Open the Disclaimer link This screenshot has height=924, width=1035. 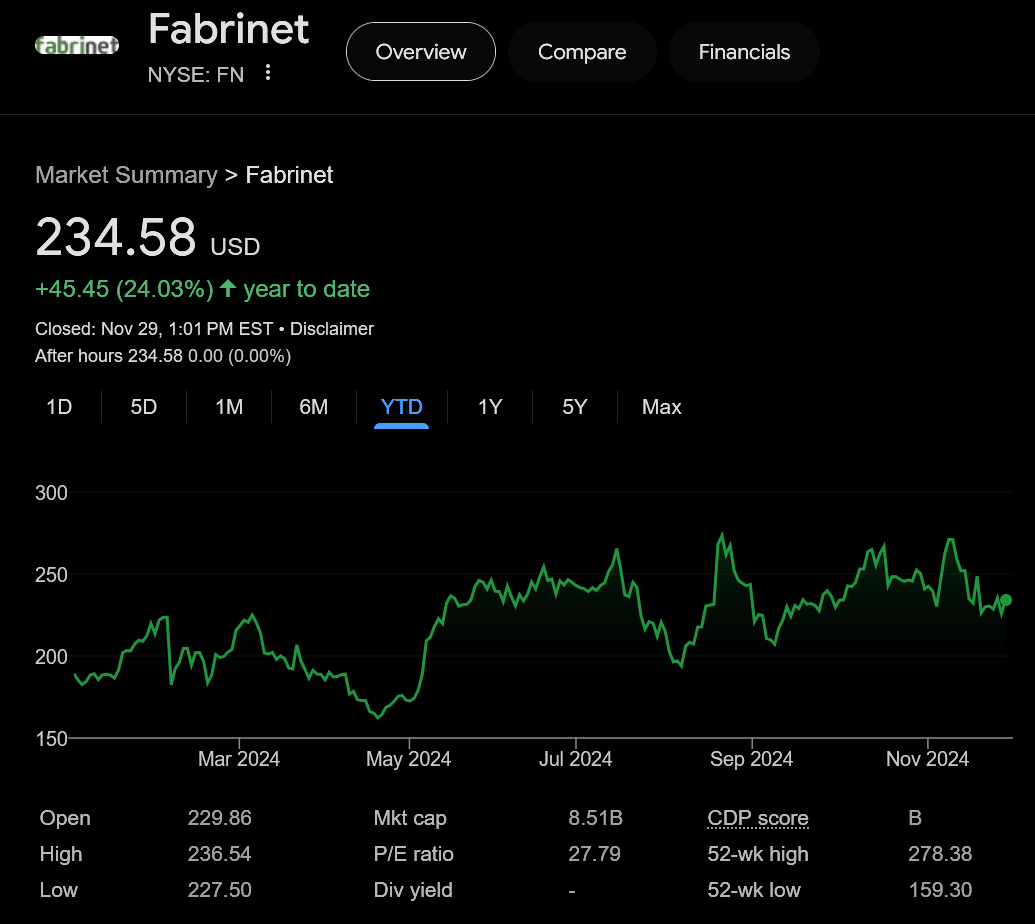click(x=331, y=329)
